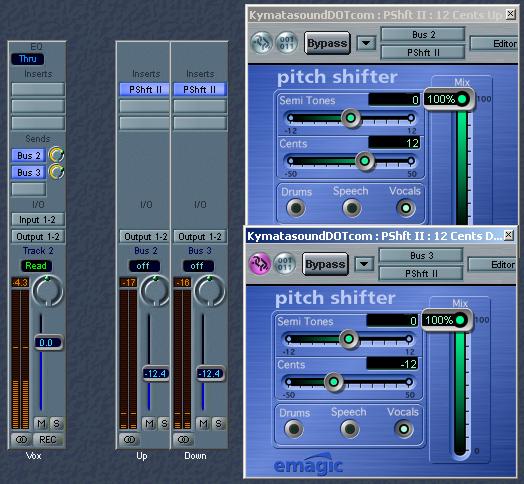The height and width of the screenshot is (484, 524).
Task: Open Bus 2 channel selector in plugin header
Action: point(423,34)
